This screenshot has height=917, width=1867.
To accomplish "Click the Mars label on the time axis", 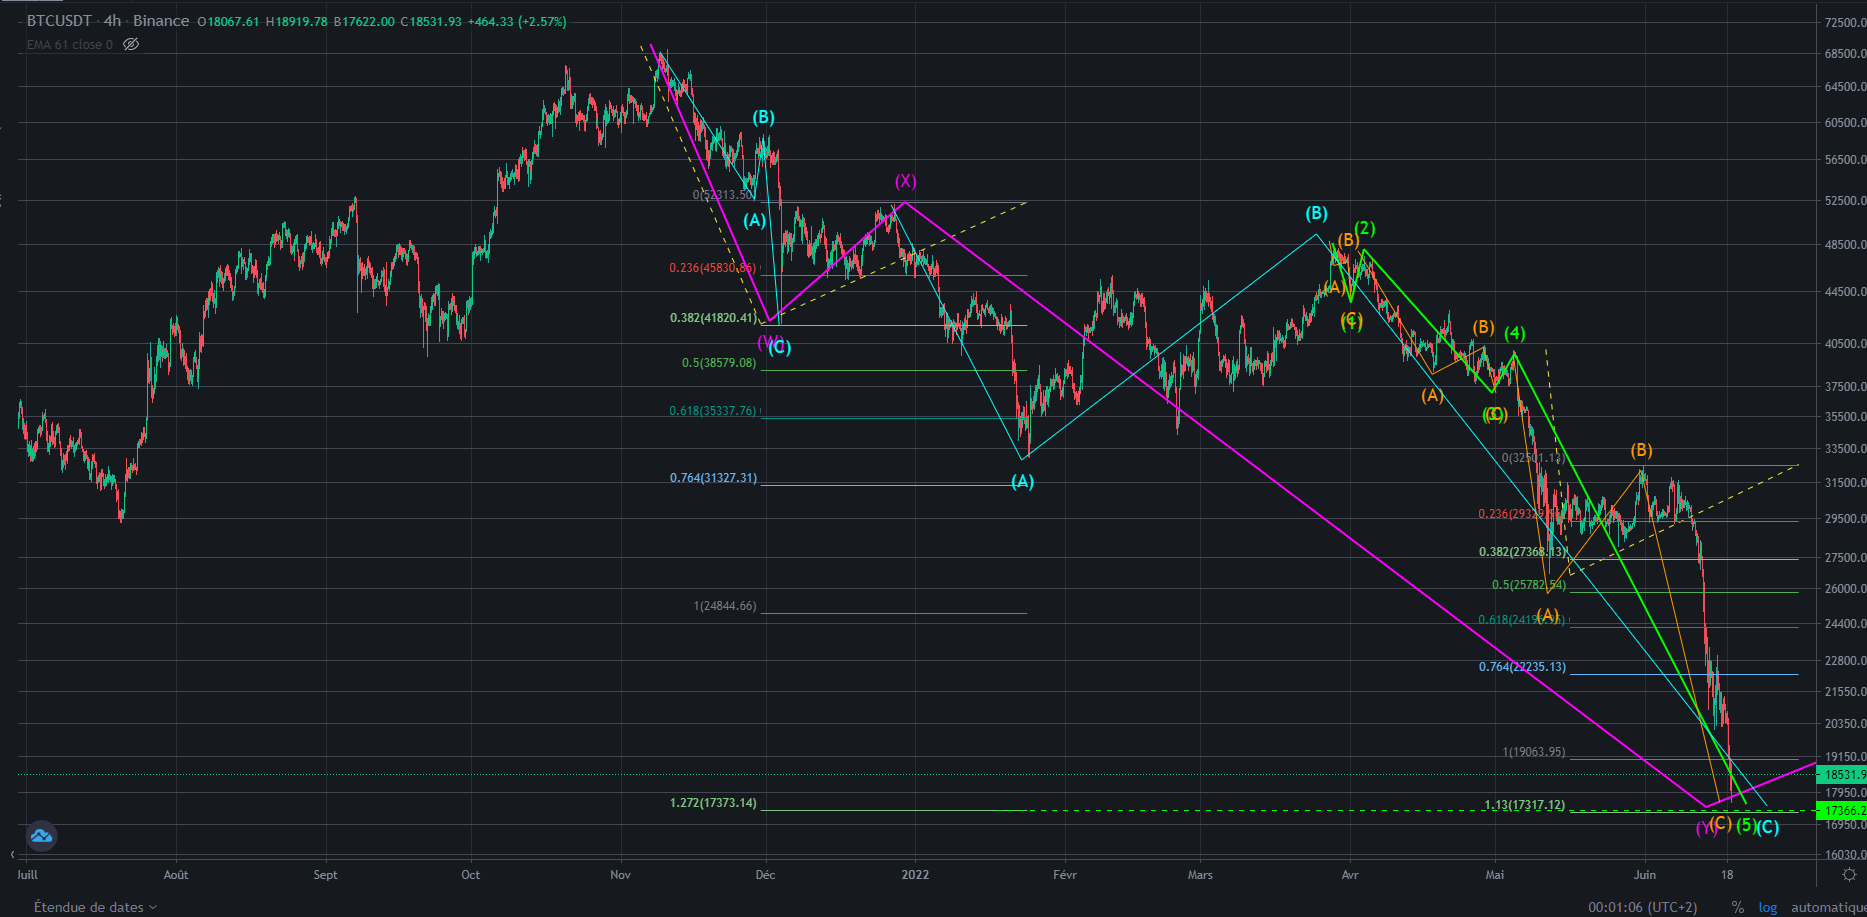I will (x=1200, y=875).
